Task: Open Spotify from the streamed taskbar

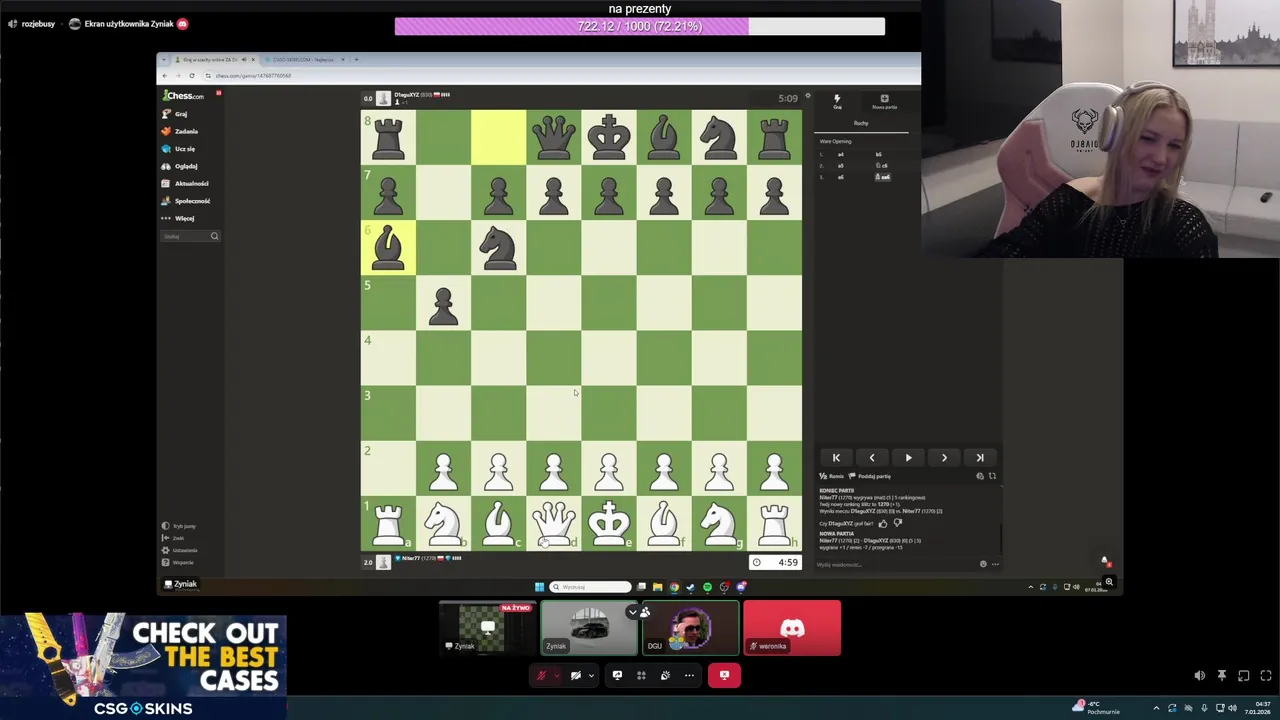Action: (x=707, y=587)
